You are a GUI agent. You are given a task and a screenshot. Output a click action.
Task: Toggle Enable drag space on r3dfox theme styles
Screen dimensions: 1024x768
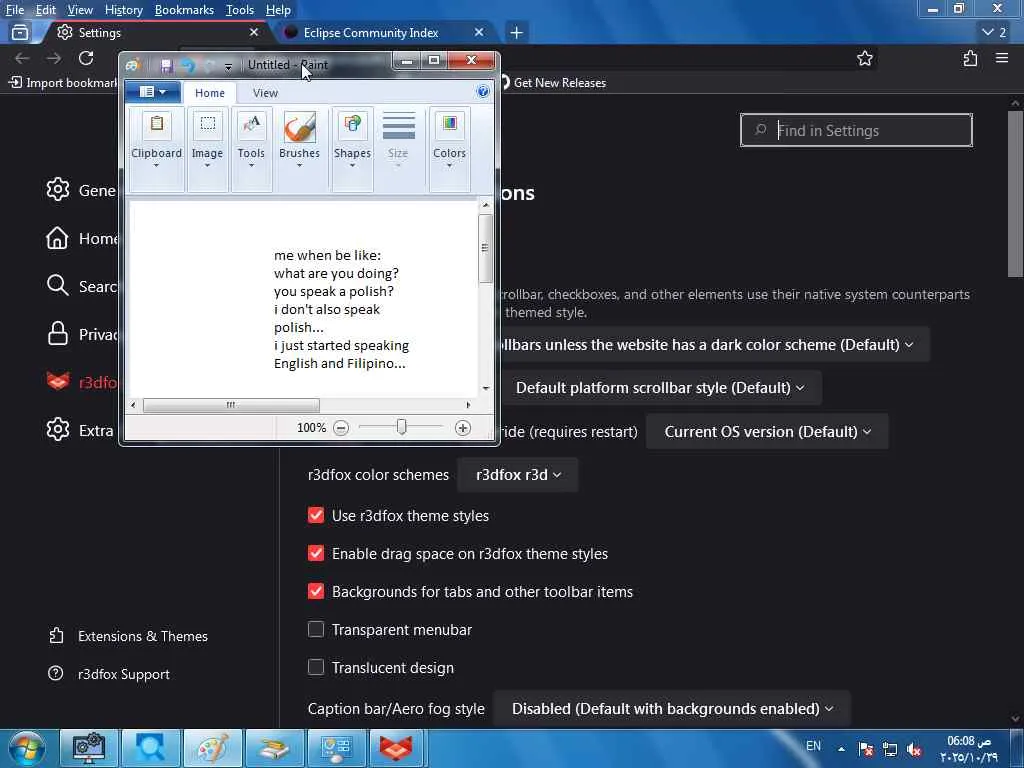pyautogui.click(x=316, y=553)
